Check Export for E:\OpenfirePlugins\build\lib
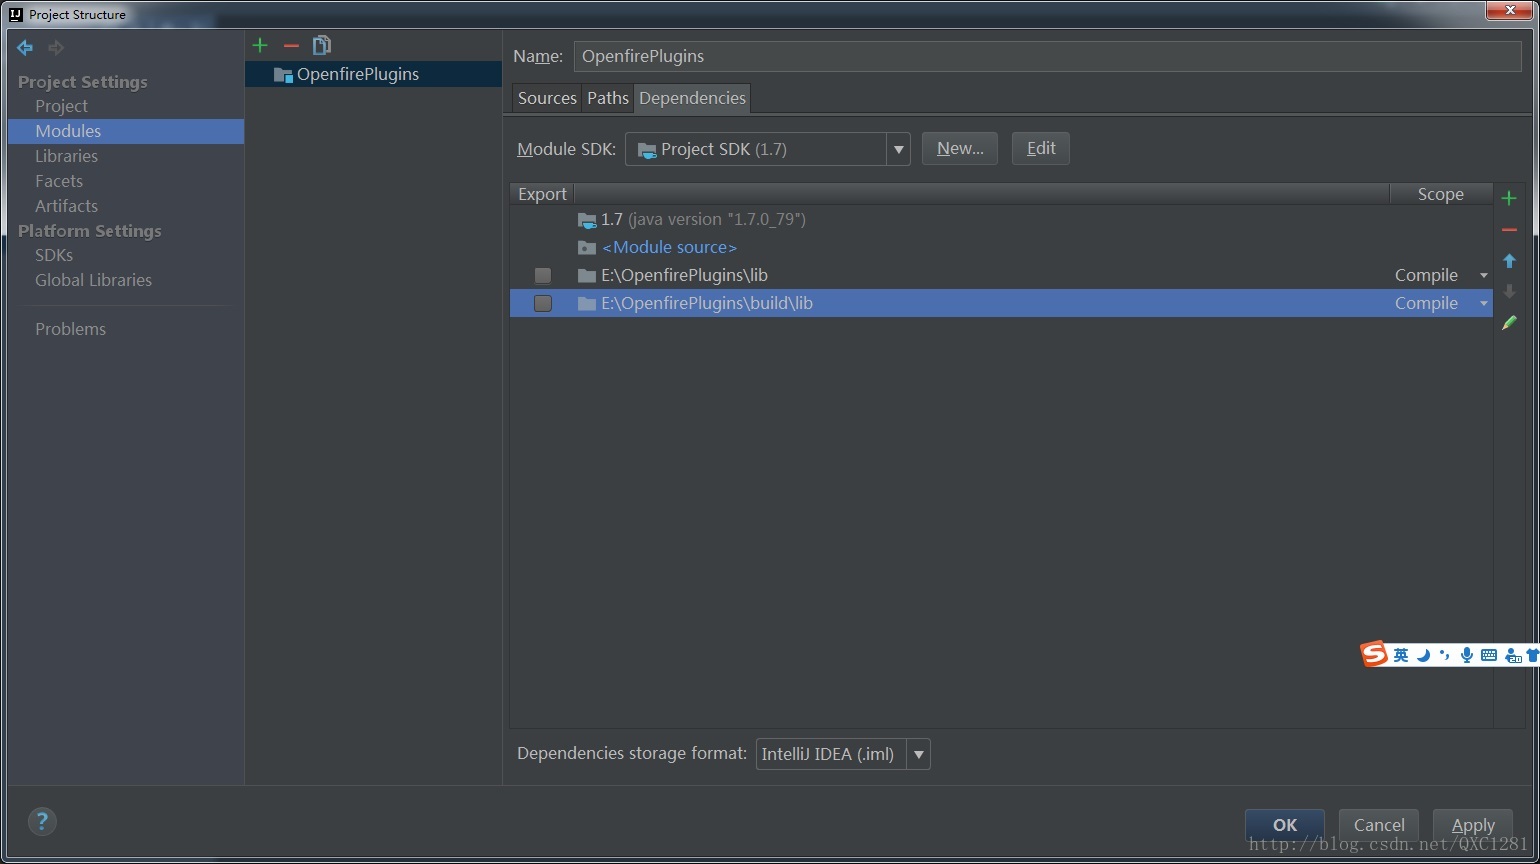This screenshot has width=1540, height=864. [x=543, y=303]
